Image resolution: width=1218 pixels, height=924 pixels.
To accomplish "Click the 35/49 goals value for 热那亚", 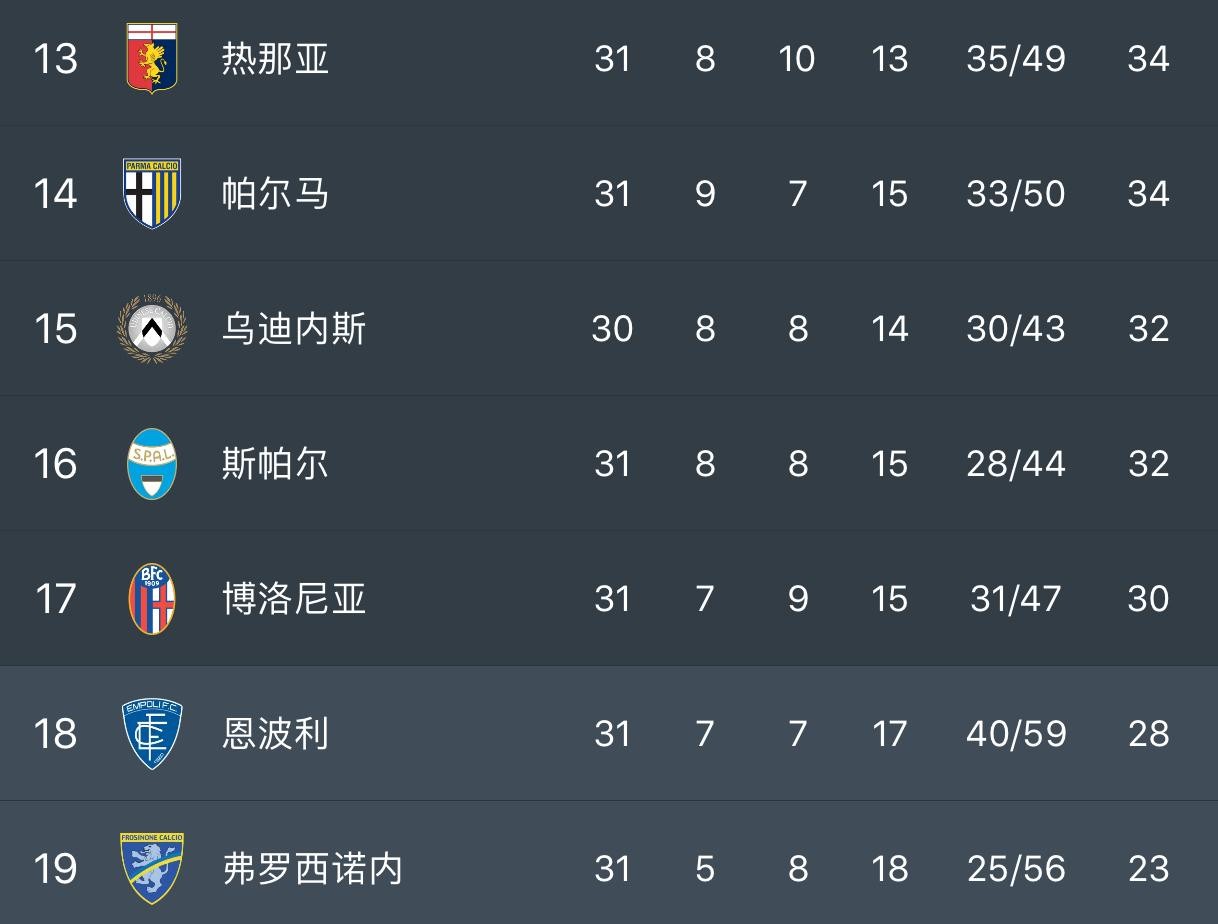I will (1016, 59).
